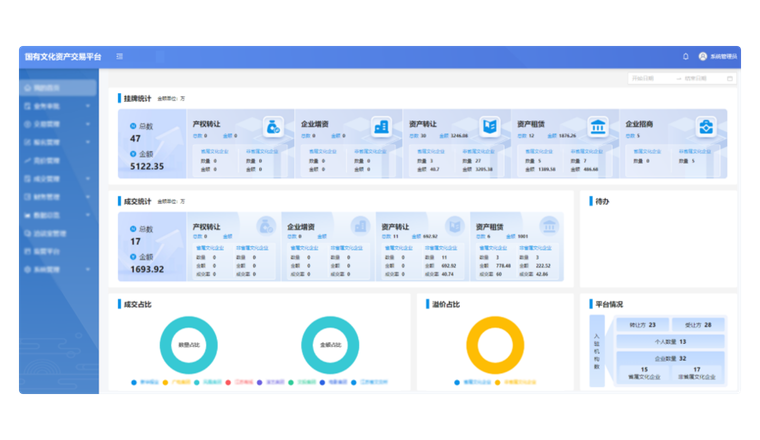This screenshot has width=760, height=440.
Task: Click the sidebar collapse hamburger icon
Action: [x=120, y=56]
